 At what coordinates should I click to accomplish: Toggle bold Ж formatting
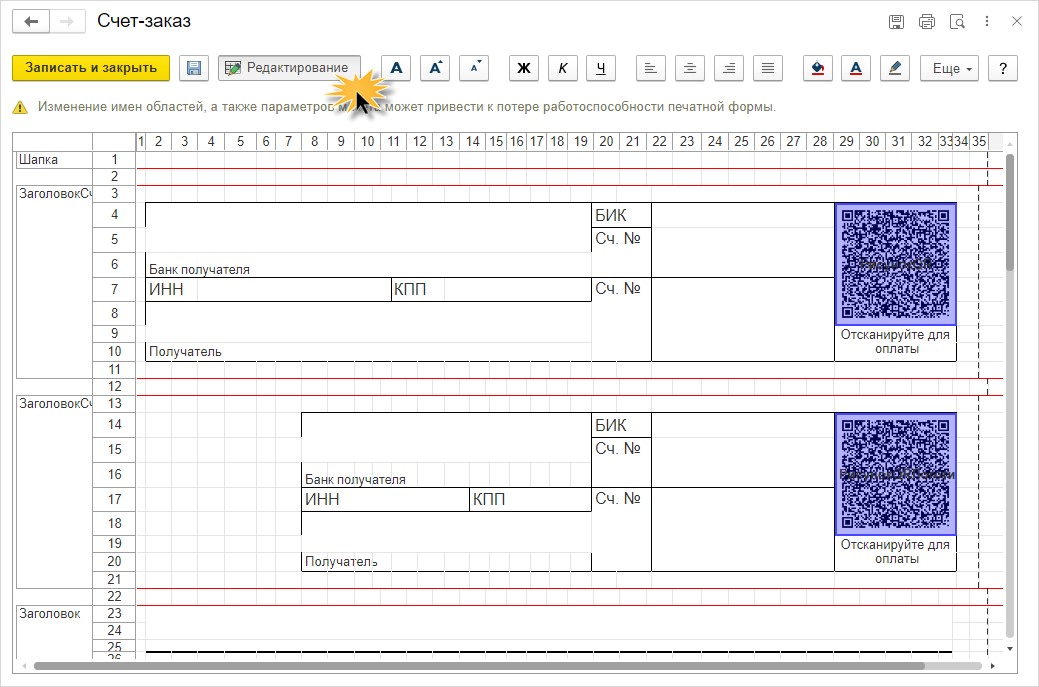(x=523, y=68)
